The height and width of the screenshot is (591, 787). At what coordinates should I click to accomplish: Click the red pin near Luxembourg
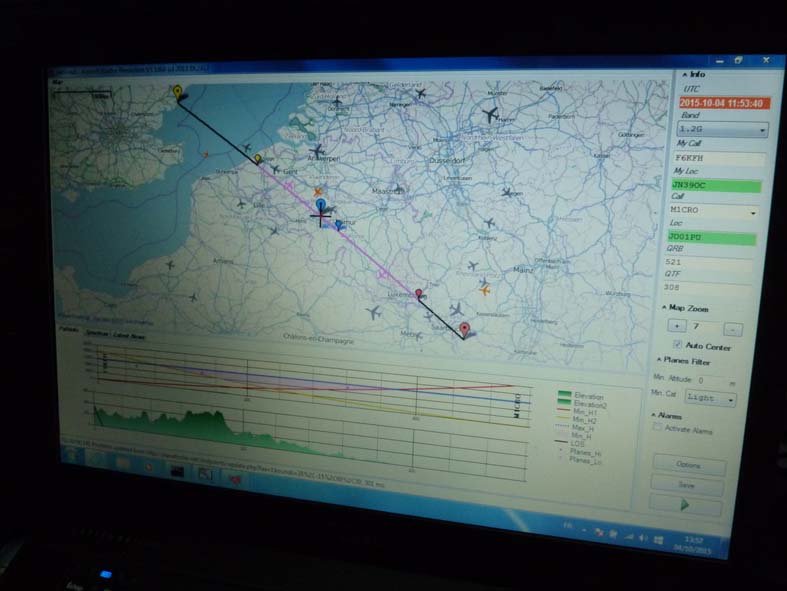(419, 295)
